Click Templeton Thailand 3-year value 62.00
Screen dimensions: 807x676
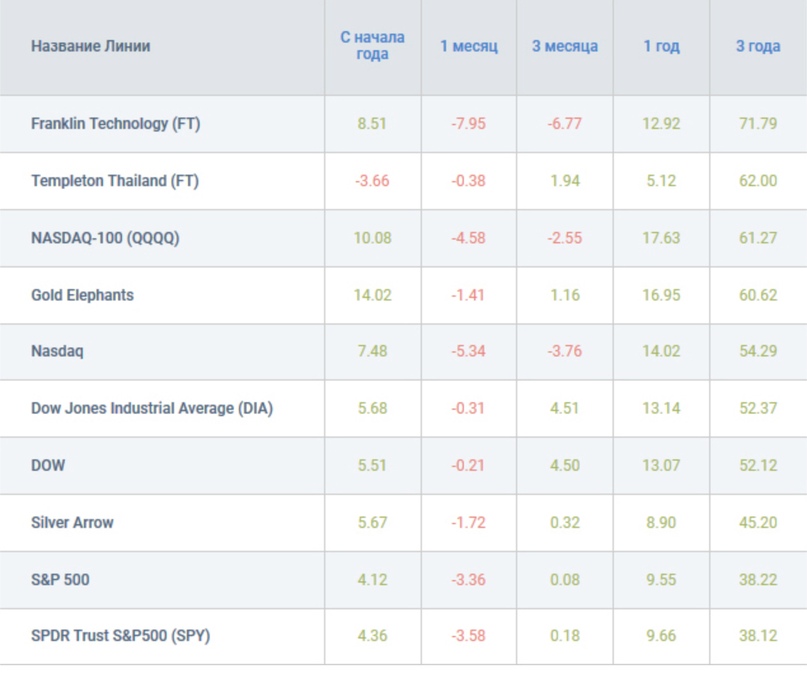pyautogui.click(x=758, y=181)
